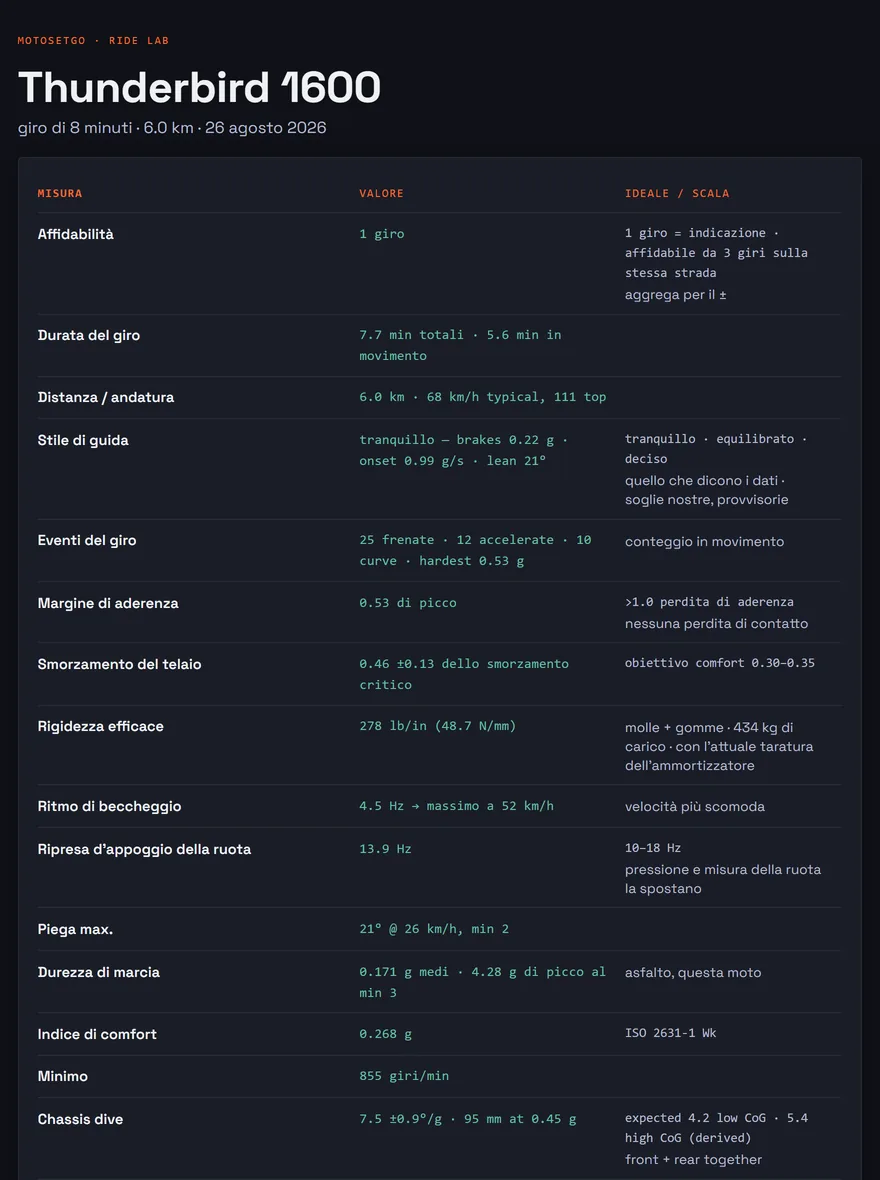Select the Durezza di marcia row label
This screenshot has width=880, height=1180.
[99, 972]
